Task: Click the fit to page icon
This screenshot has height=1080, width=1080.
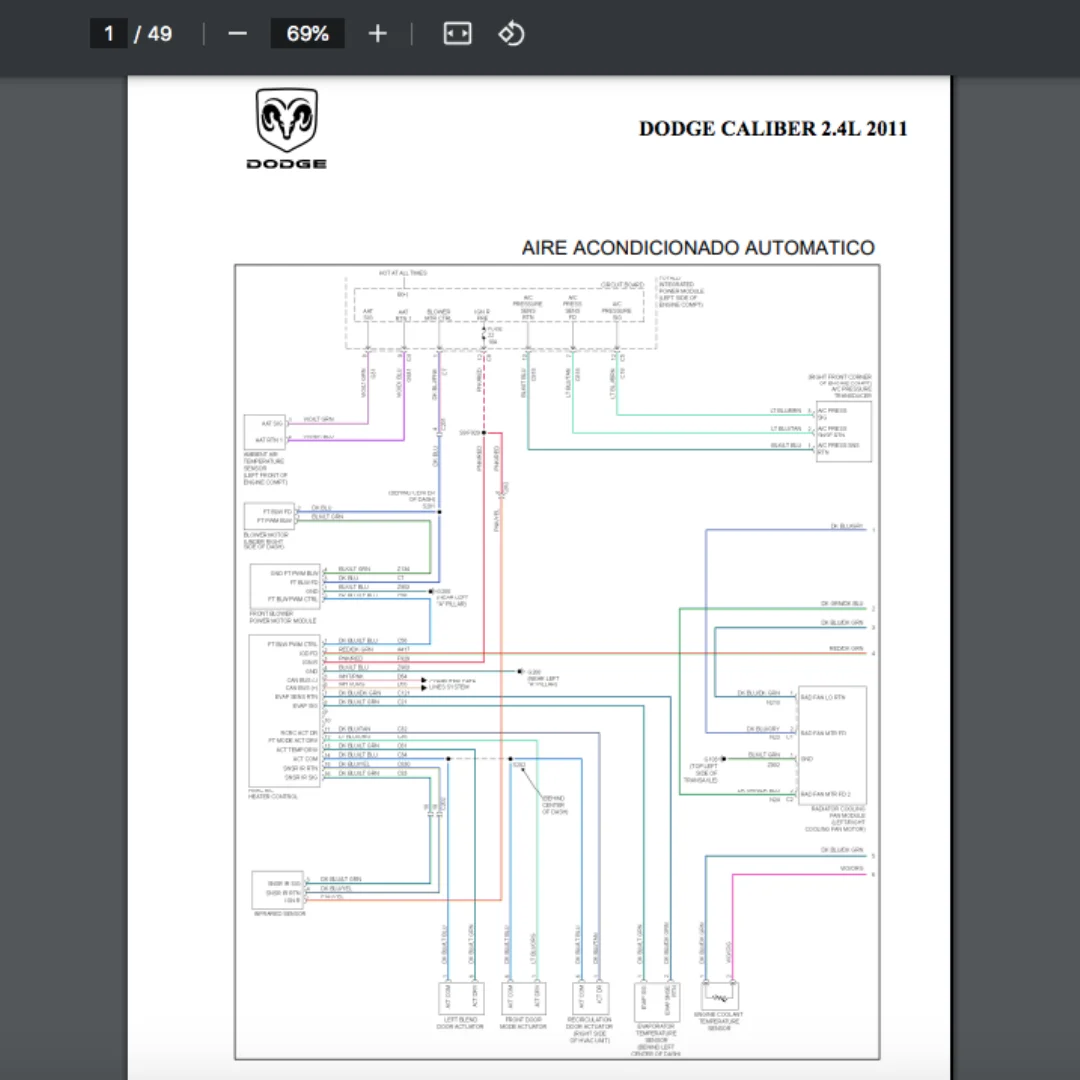Action: [457, 33]
